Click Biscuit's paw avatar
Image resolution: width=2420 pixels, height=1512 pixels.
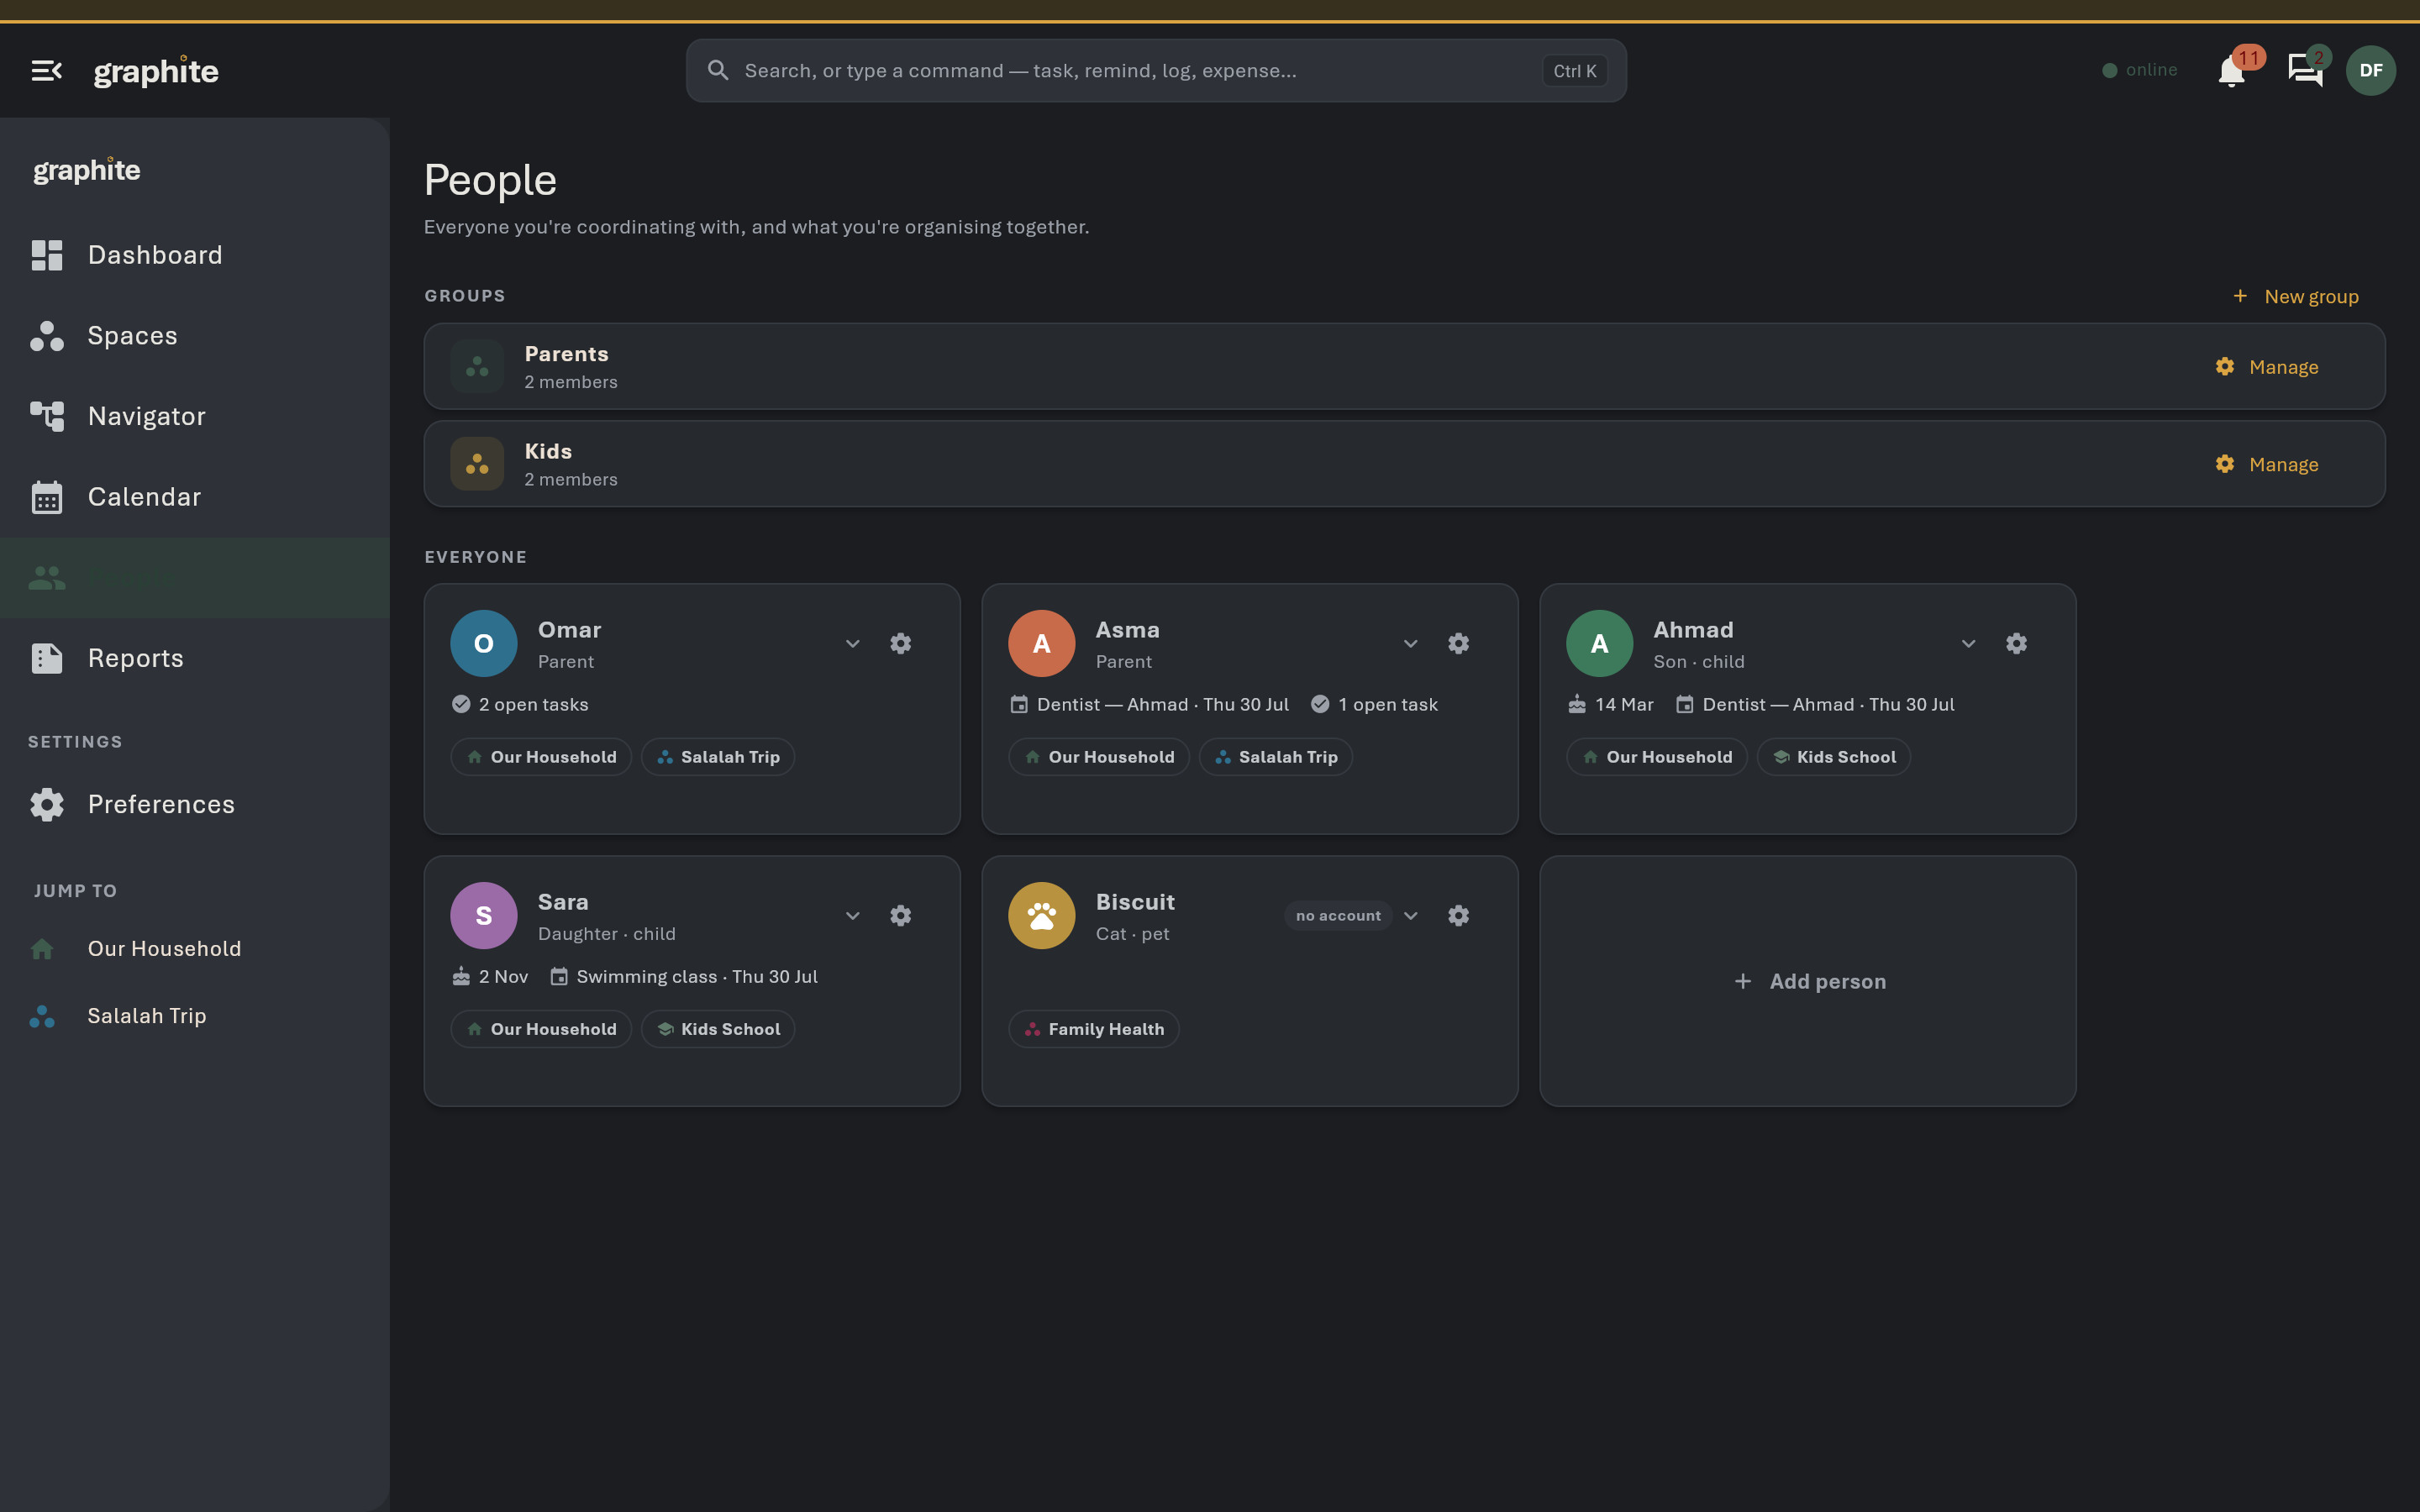(1042, 915)
